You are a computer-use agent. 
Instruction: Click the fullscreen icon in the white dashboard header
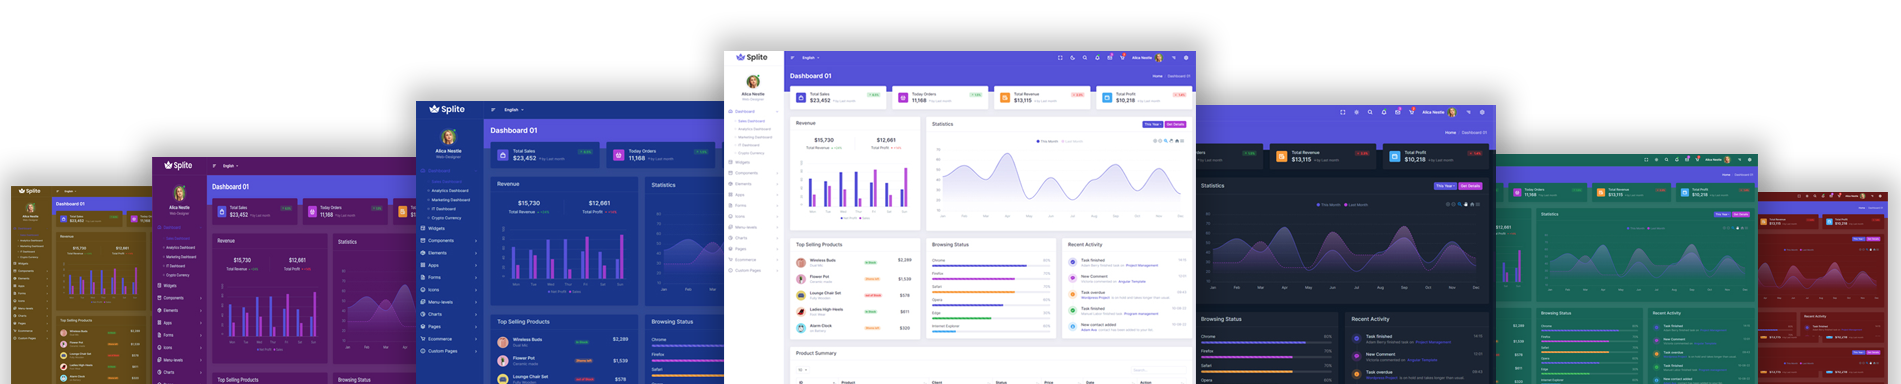pos(1060,58)
